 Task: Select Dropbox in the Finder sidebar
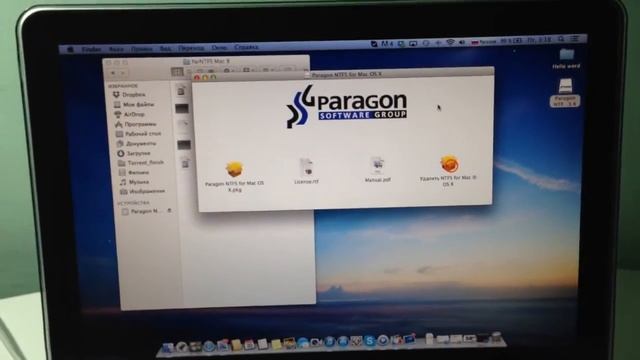129,95
